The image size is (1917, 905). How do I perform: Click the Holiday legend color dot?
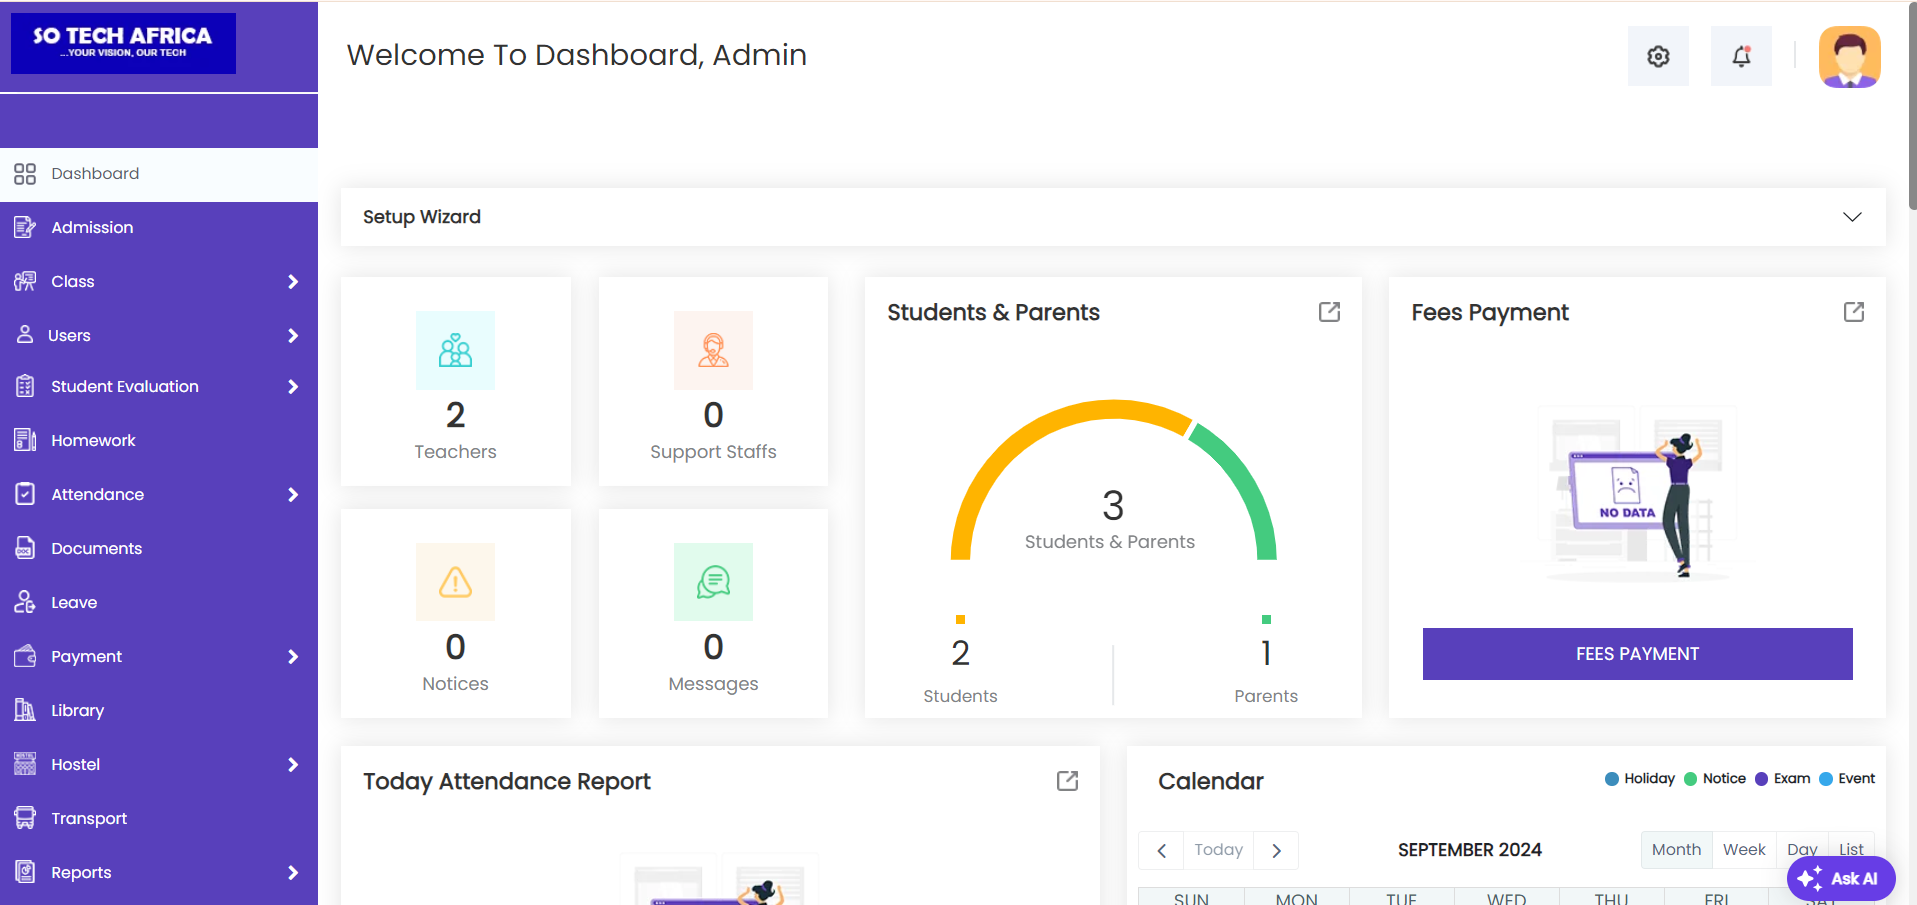(x=1611, y=779)
